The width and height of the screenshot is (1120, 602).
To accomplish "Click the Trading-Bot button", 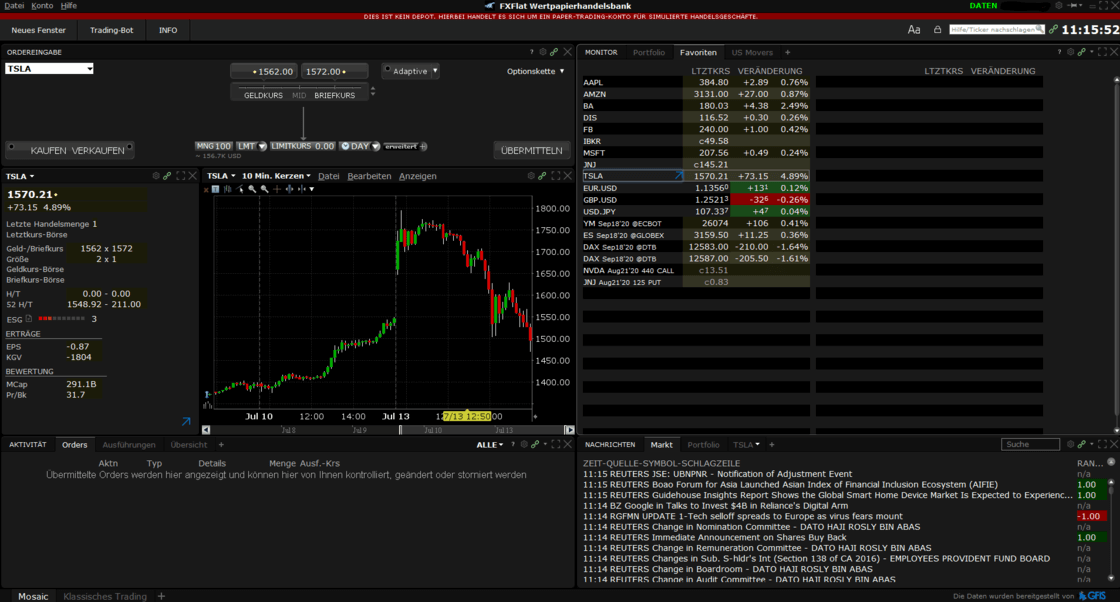I will pos(111,30).
